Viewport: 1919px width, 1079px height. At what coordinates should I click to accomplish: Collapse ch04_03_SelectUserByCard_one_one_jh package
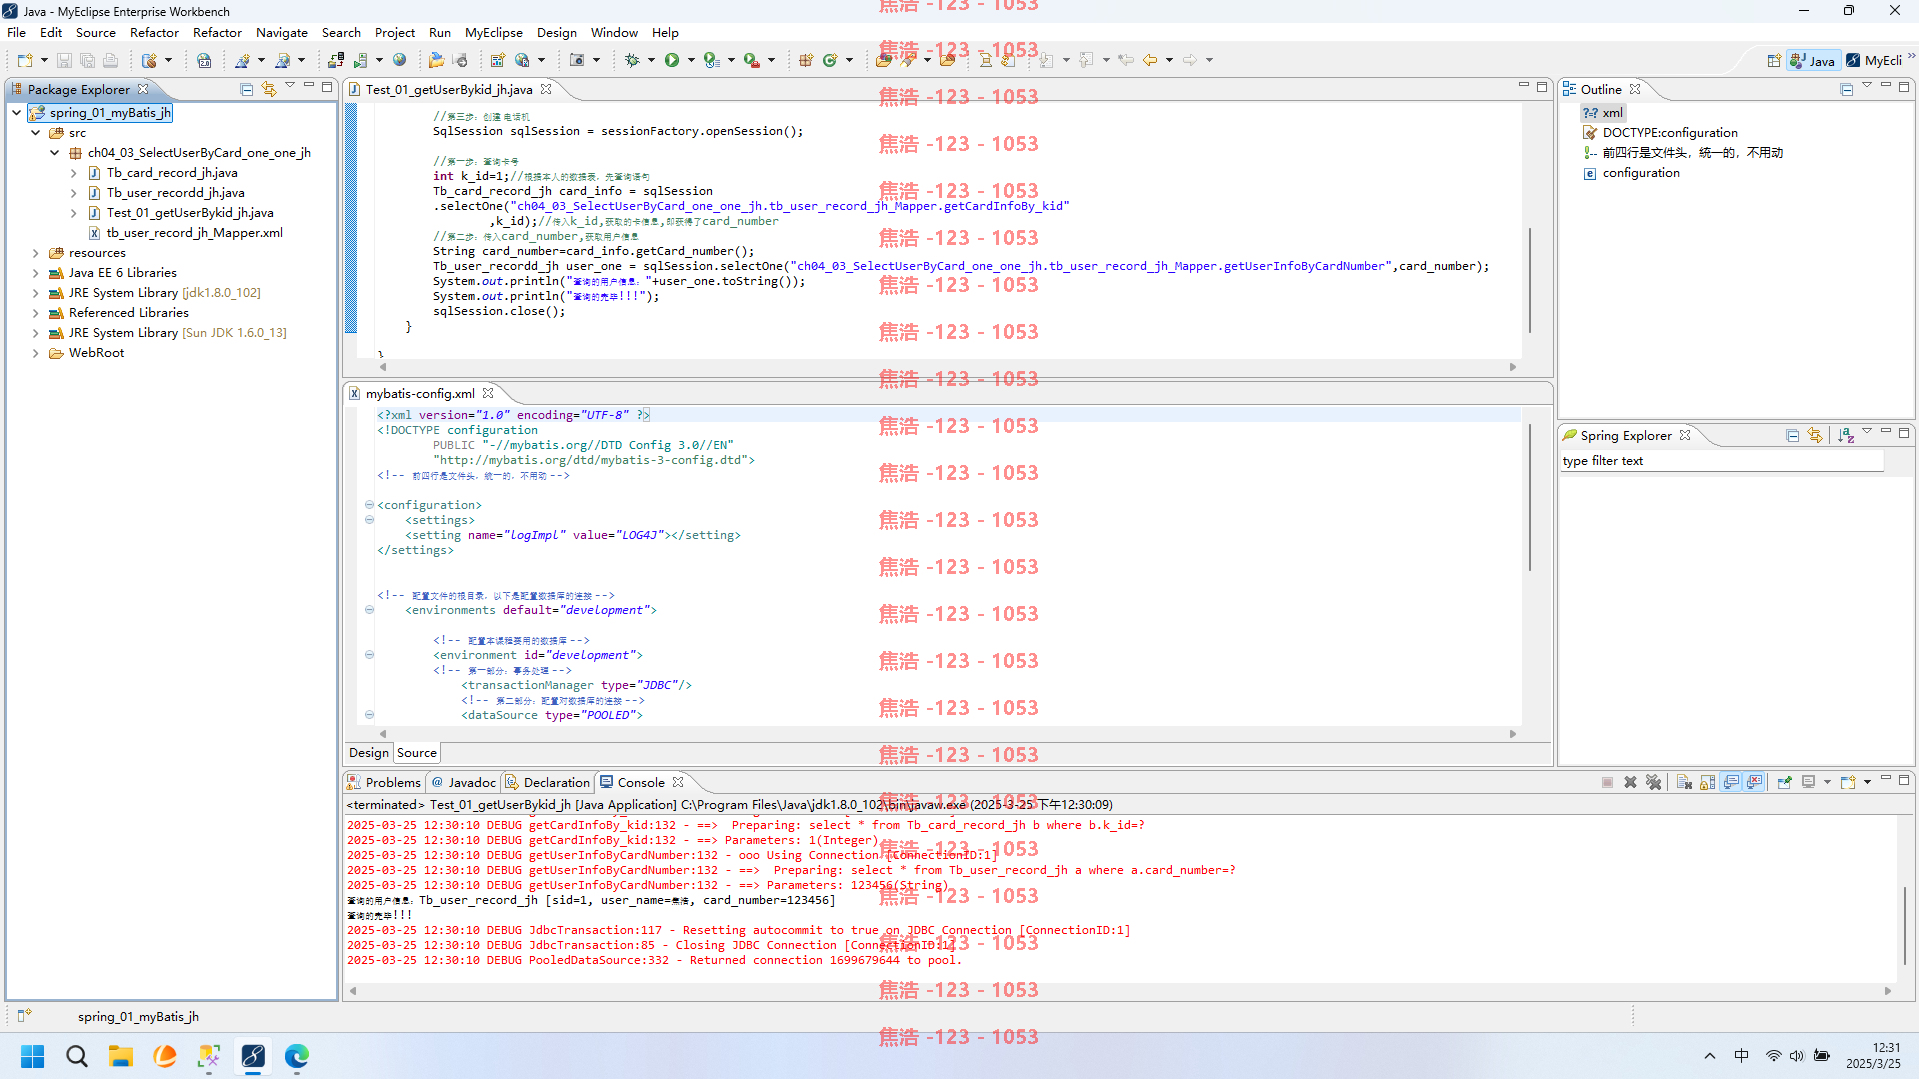click(x=55, y=153)
